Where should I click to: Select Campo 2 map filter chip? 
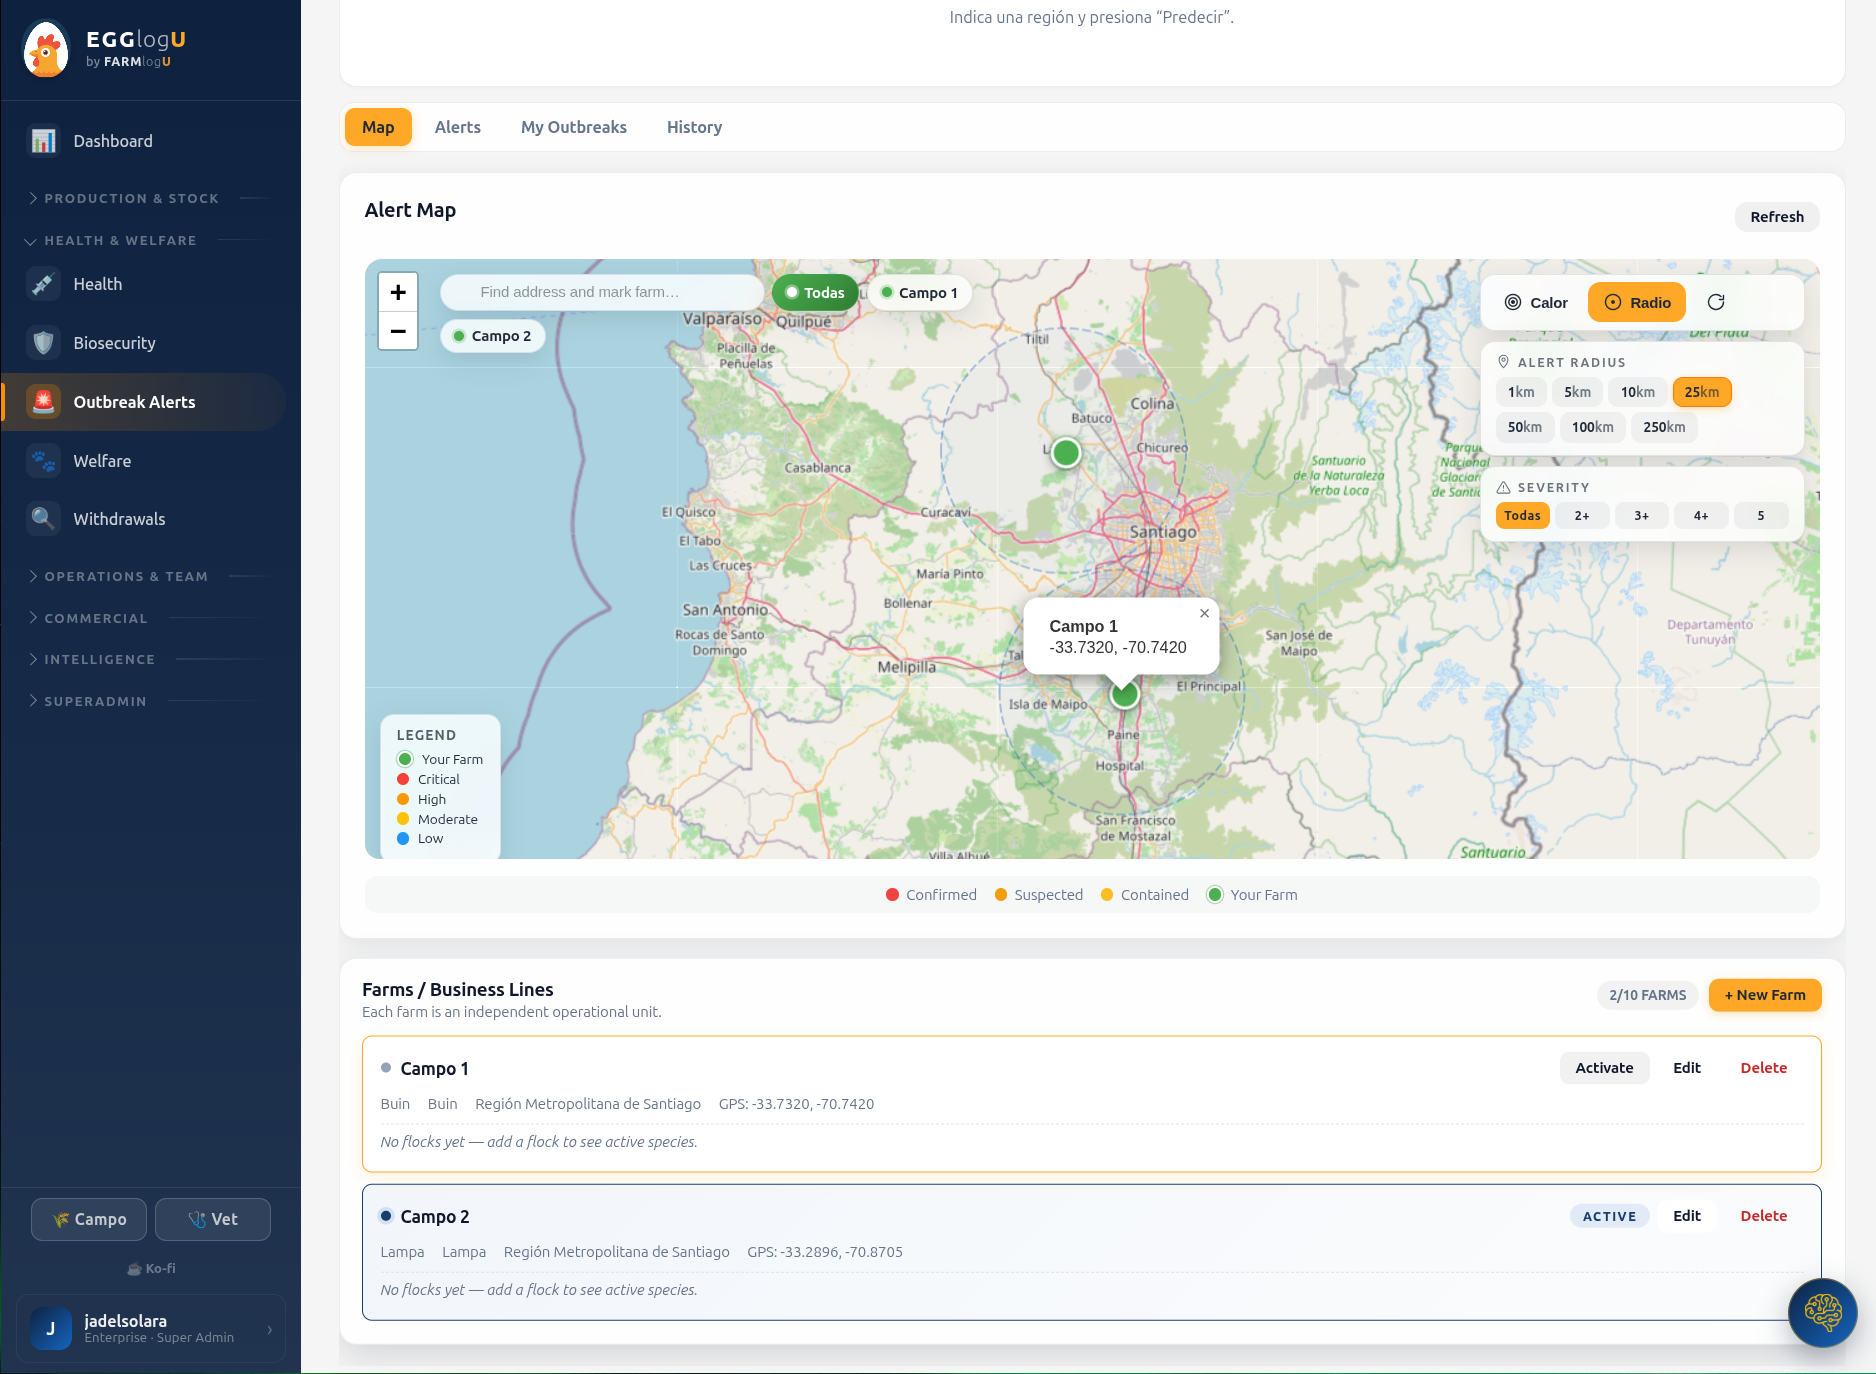click(492, 336)
